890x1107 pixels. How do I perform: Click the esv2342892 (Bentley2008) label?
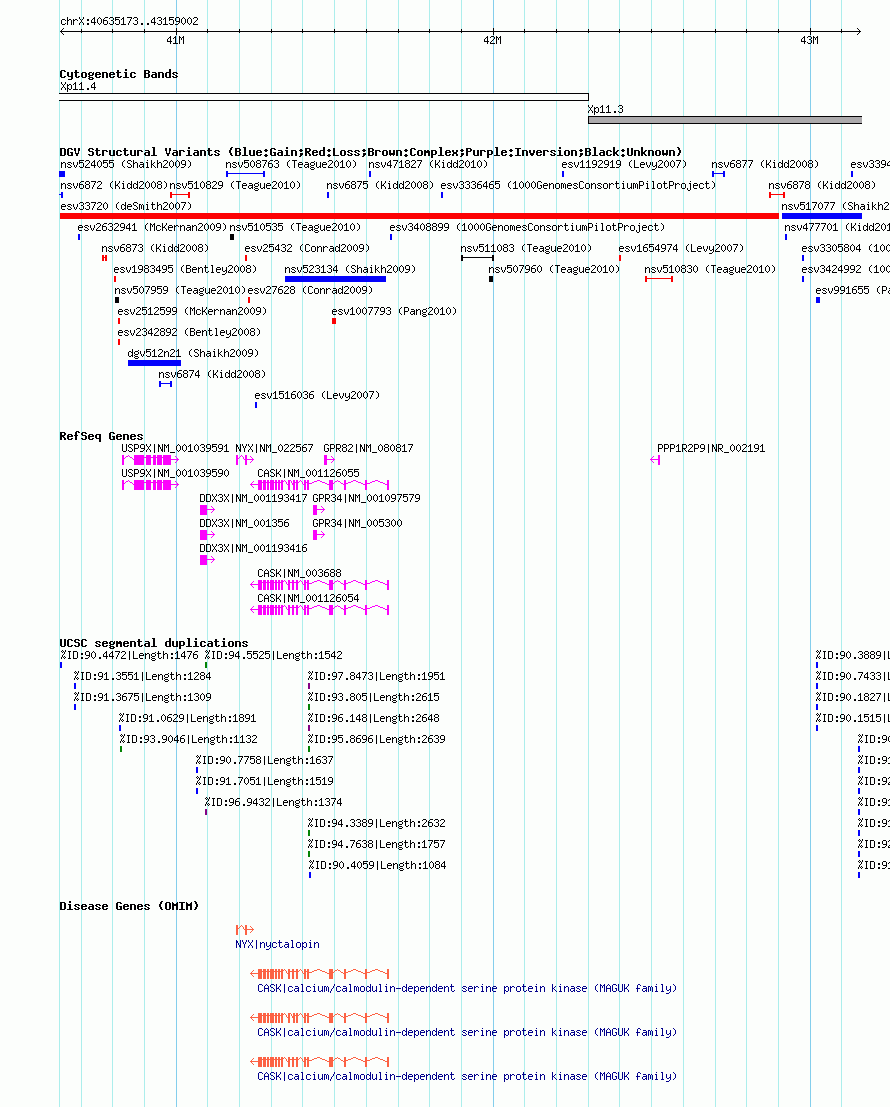[x=189, y=333]
